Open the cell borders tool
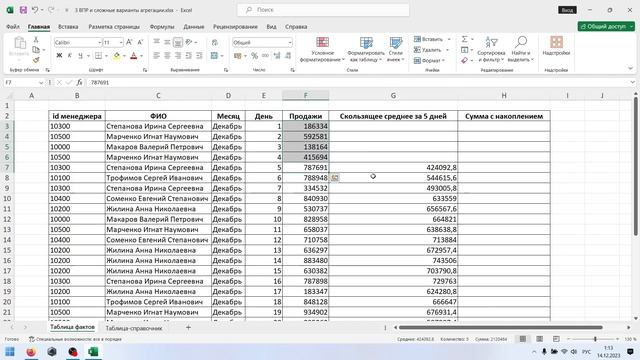The width and height of the screenshot is (640, 360). 98,56
